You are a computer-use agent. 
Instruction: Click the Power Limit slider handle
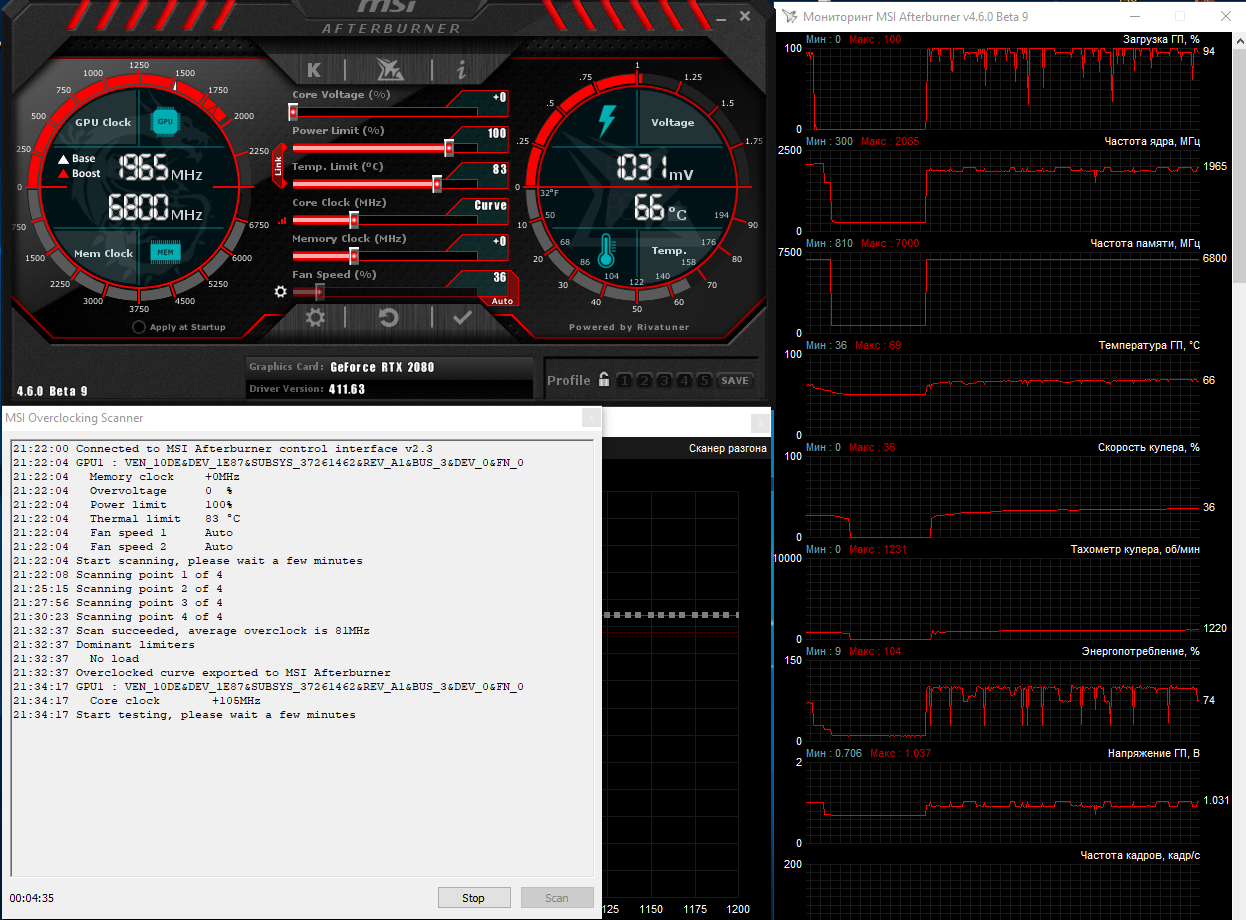point(449,148)
